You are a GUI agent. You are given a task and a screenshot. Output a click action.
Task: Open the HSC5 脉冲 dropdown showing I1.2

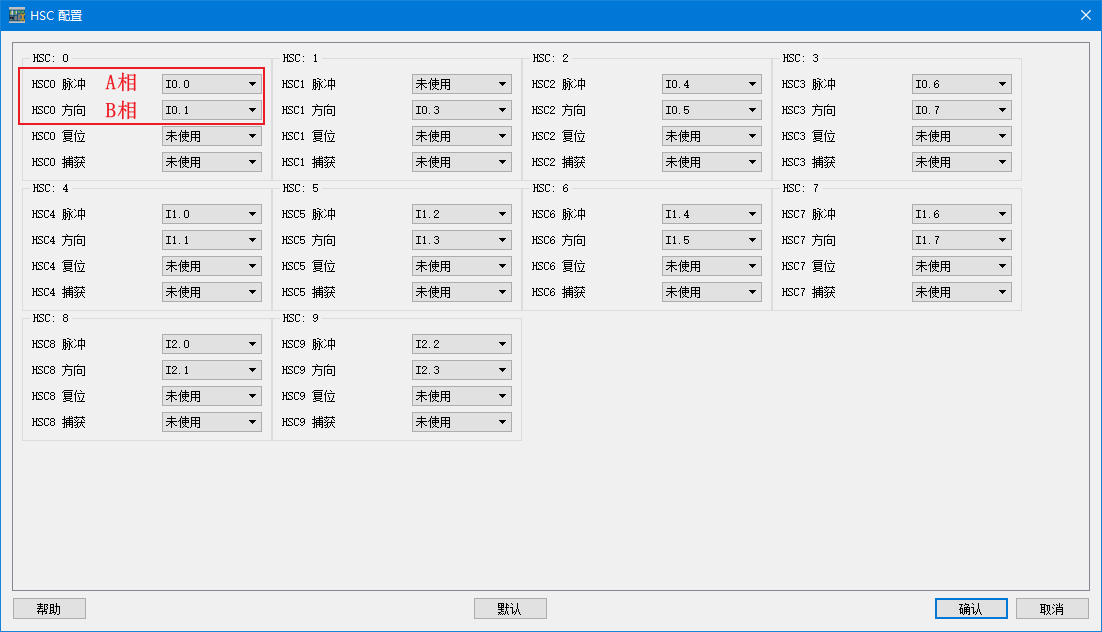[x=462, y=214]
